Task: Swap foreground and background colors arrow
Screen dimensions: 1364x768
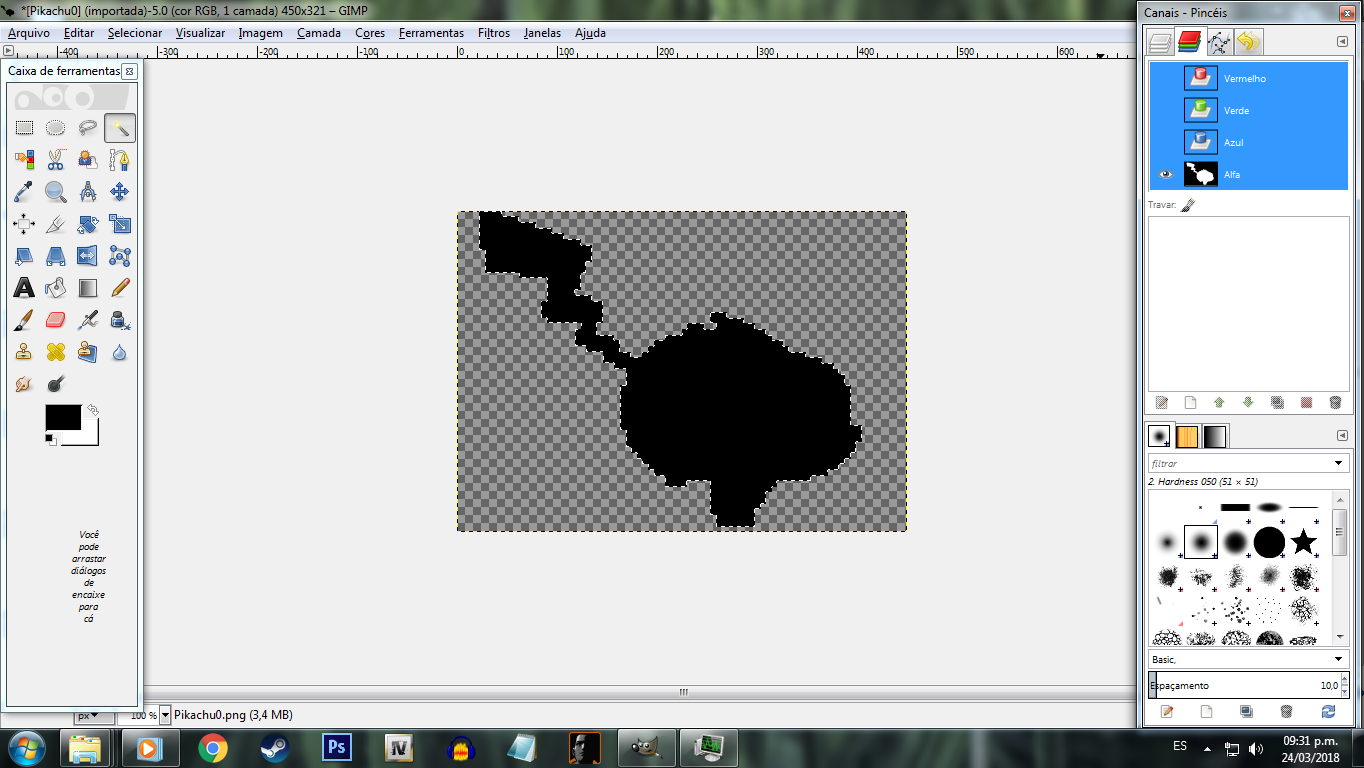Action: 93,409
